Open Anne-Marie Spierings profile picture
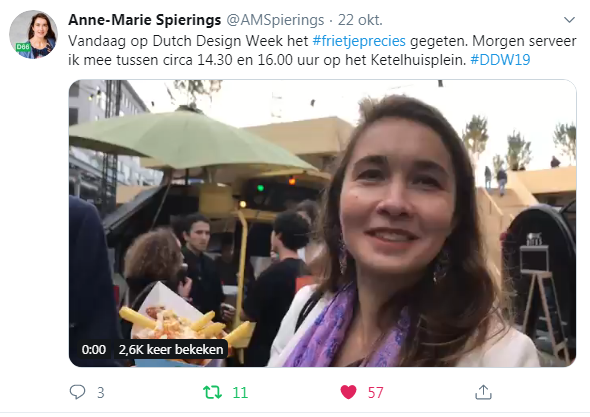 [x=33, y=35]
